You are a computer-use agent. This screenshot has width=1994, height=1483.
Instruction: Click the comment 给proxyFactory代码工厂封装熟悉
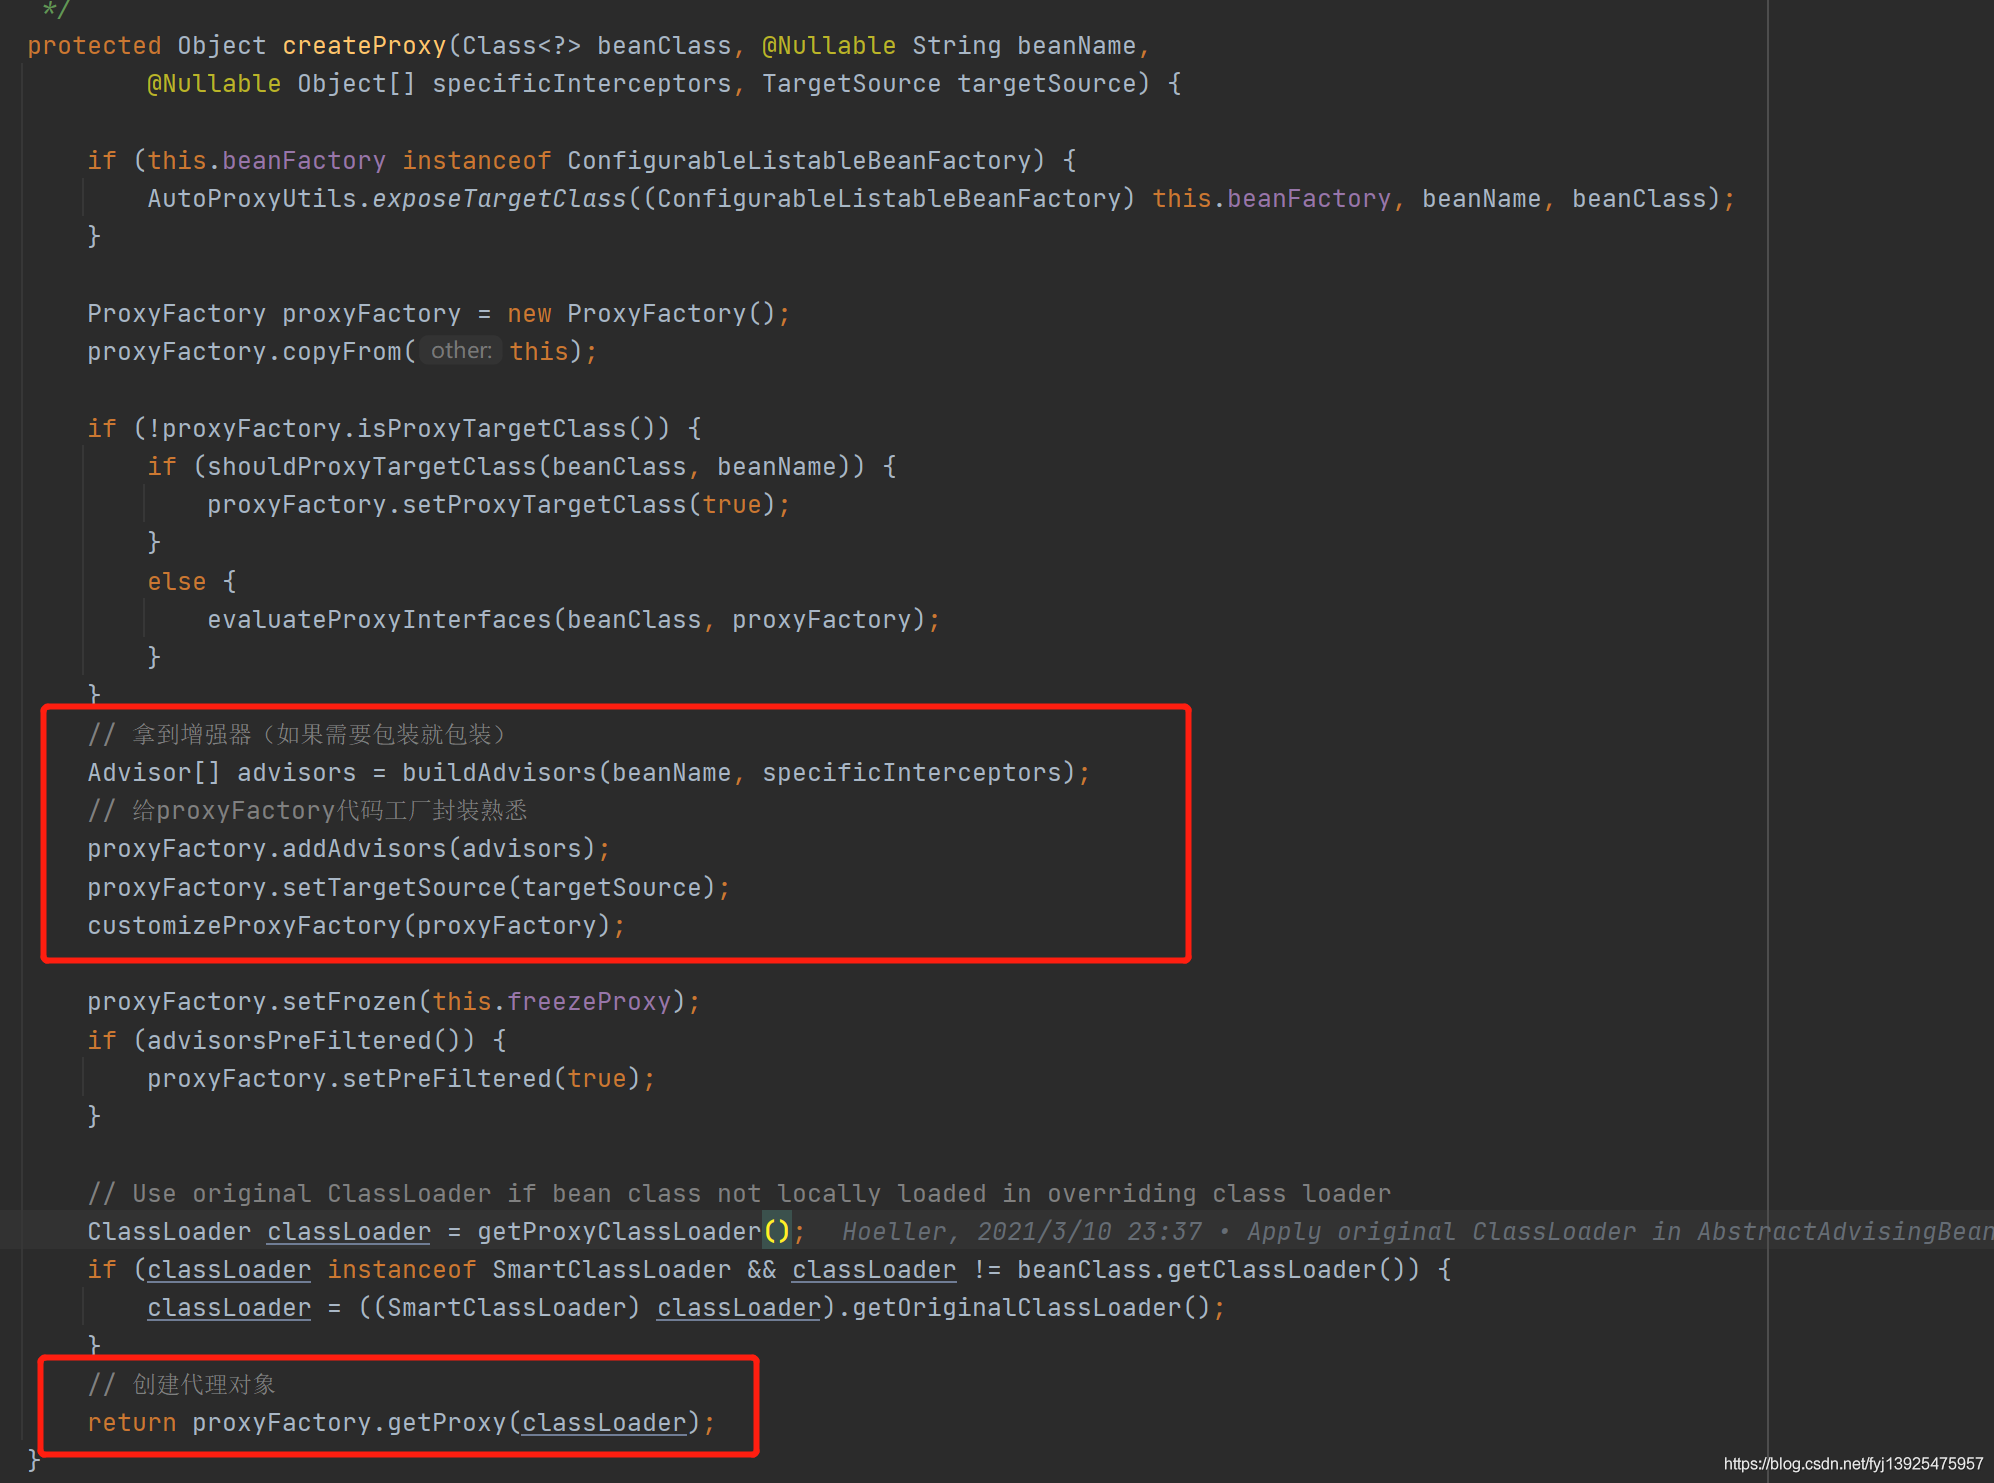(308, 811)
